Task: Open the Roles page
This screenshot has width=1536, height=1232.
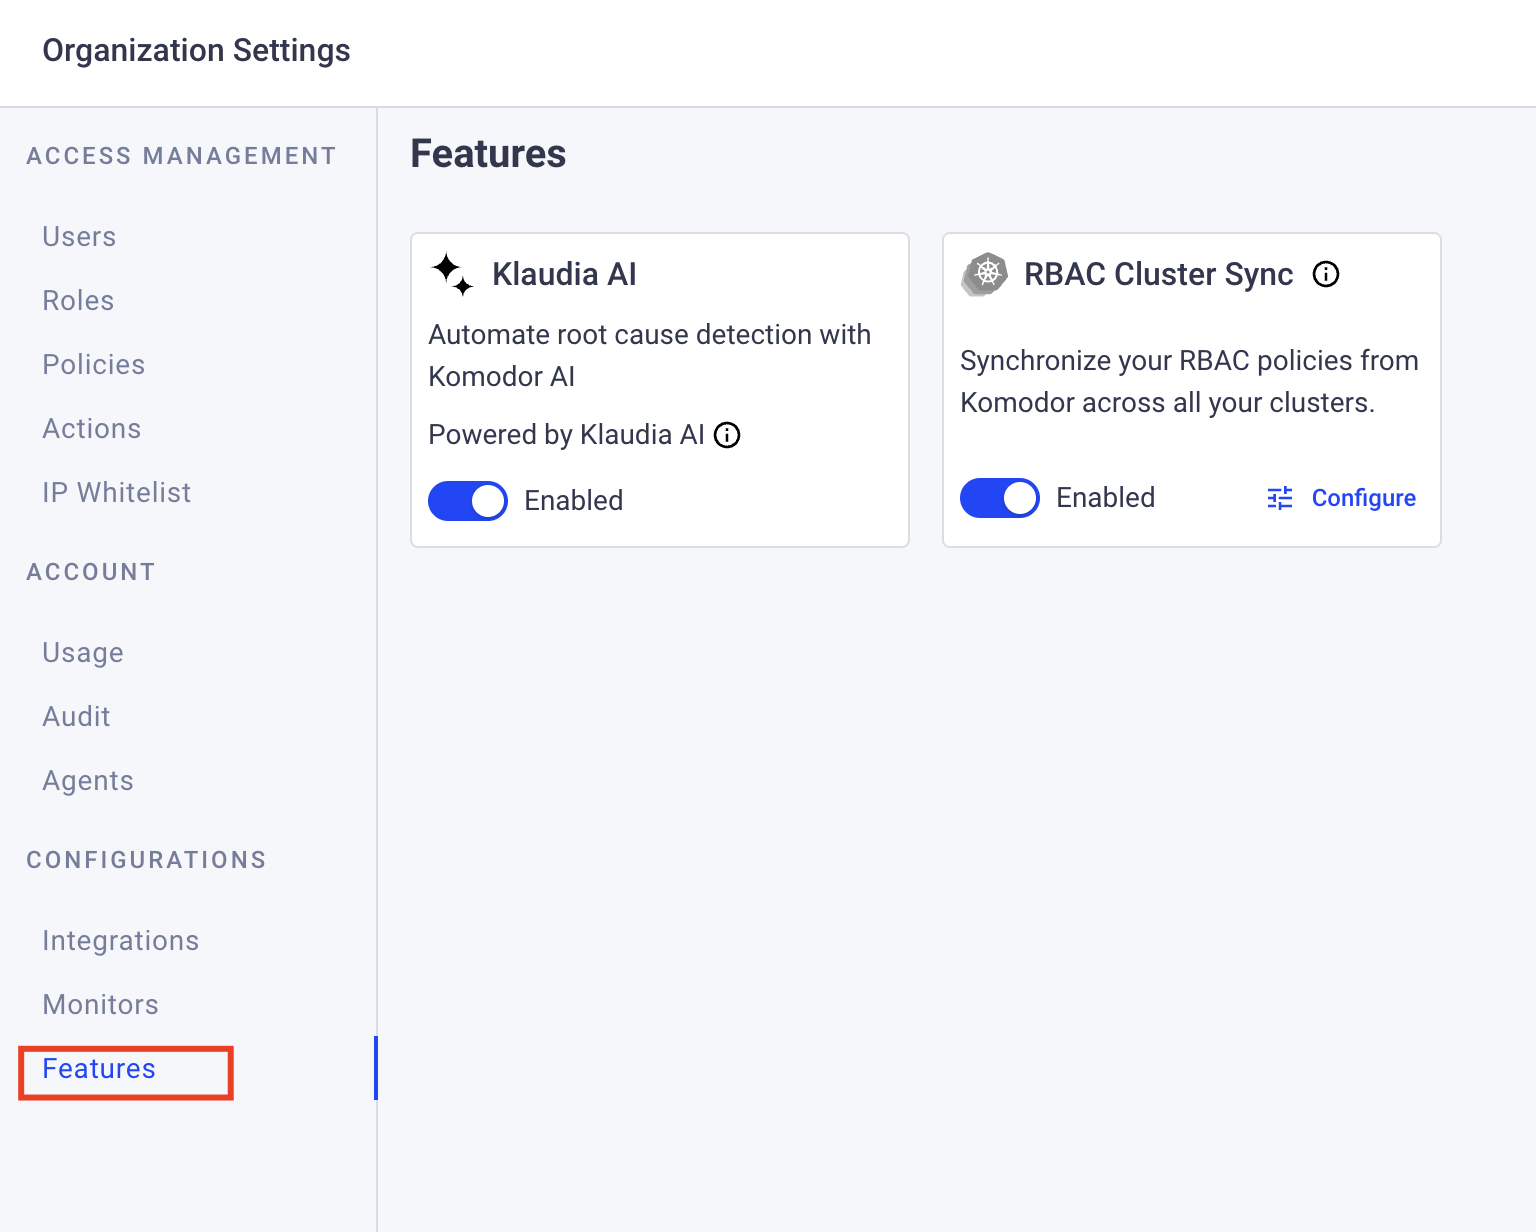Action: [x=78, y=301]
